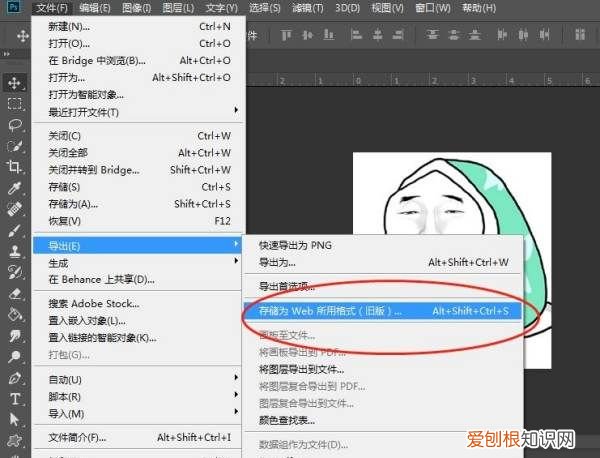Choose 导出为... submenu entry

[x=383, y=262]
